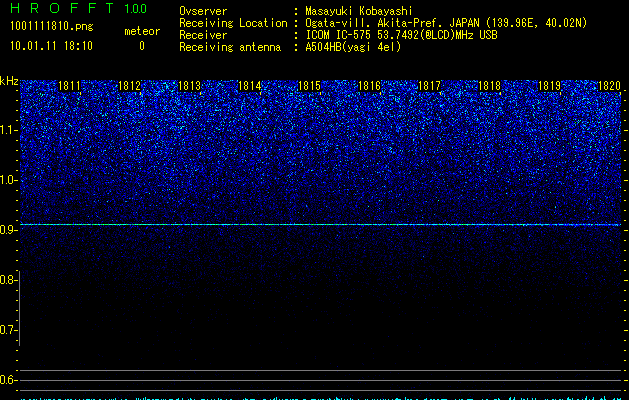Click the Ovserver label
The width and height of the screenshot is (629, 400).
[x=203, y=11]
